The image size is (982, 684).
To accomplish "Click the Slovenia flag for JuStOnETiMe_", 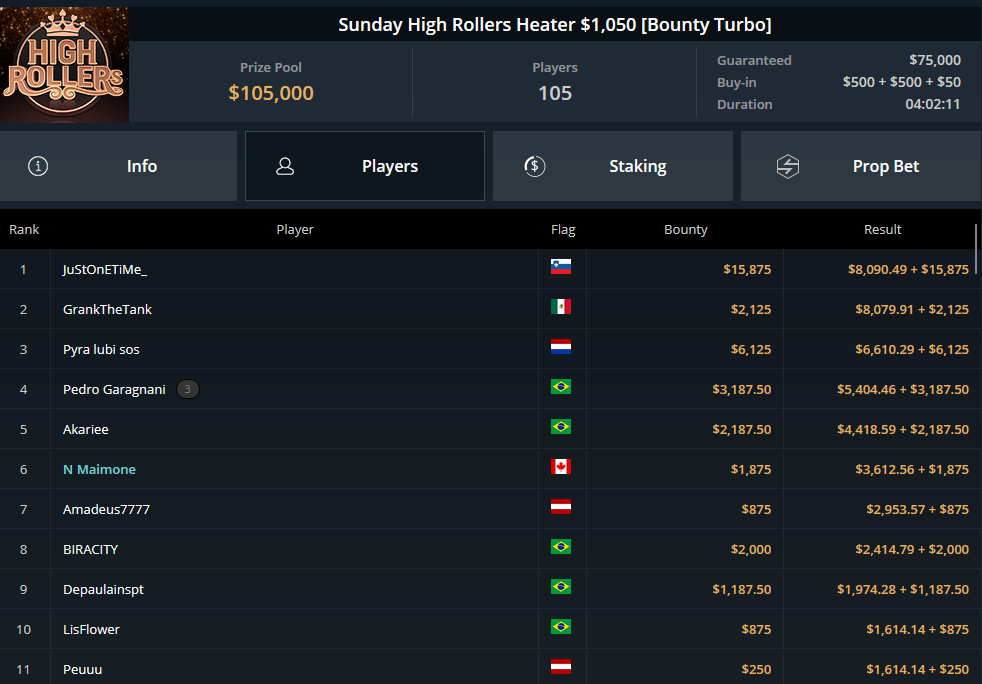I will coord(561,267).
